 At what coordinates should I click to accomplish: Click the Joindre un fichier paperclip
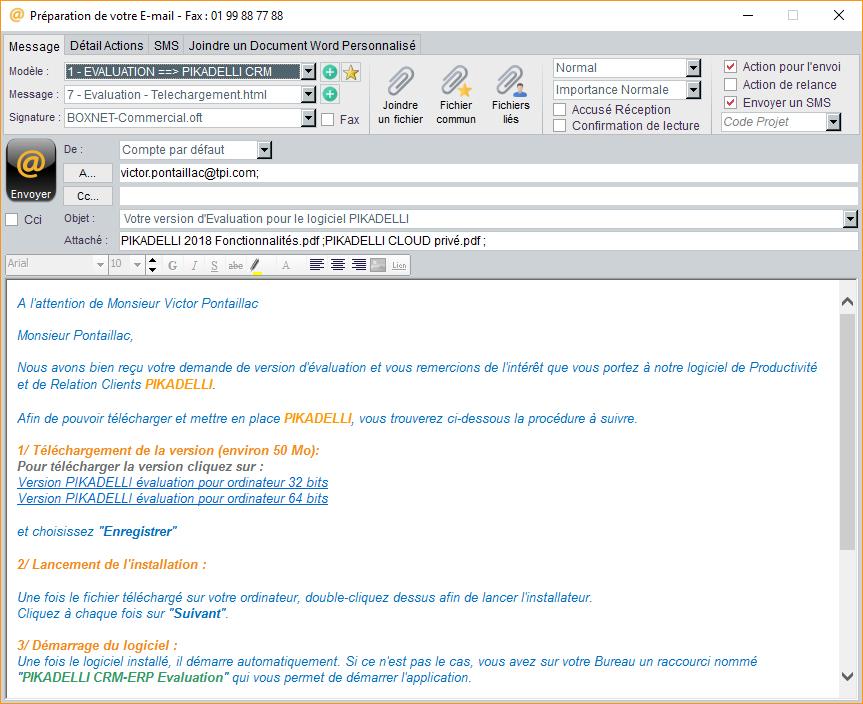[400, 95]
